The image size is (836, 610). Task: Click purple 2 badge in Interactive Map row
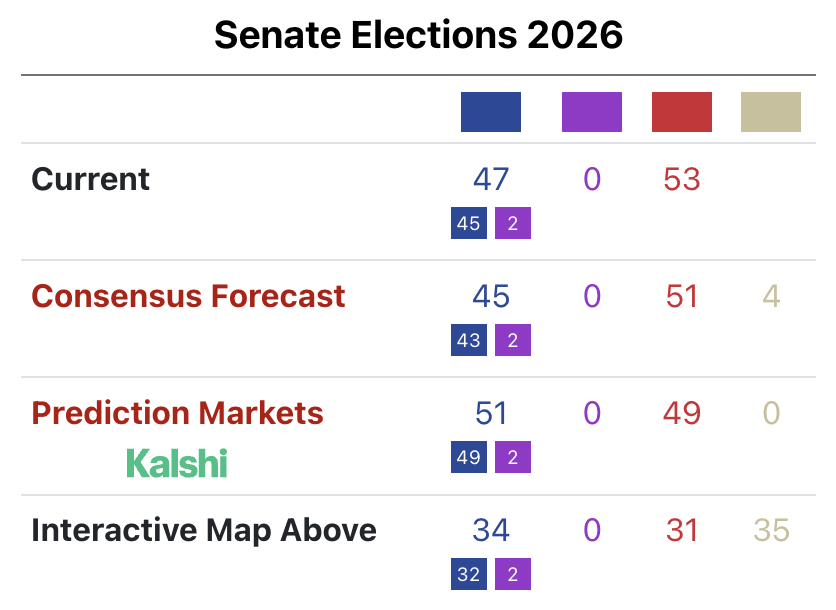tap(513, 574)
